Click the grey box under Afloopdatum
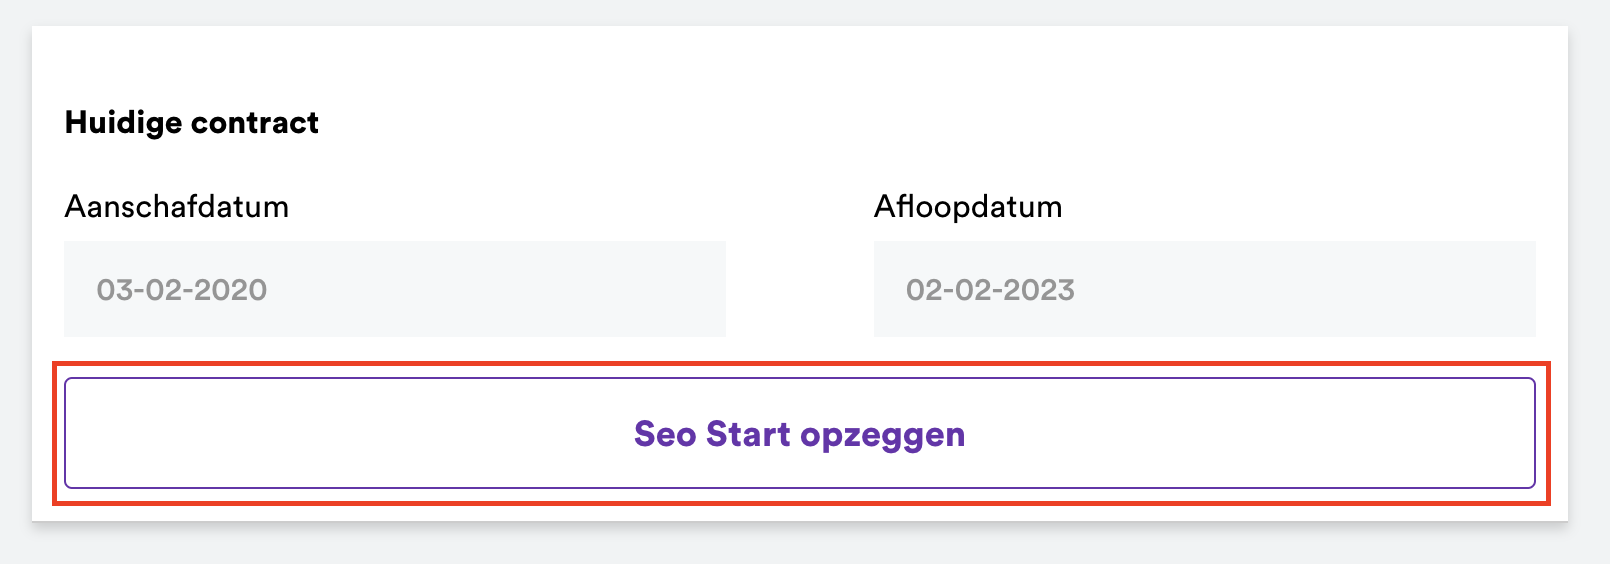Viewport: 1610px width, 564px height. pos(1204,289)
